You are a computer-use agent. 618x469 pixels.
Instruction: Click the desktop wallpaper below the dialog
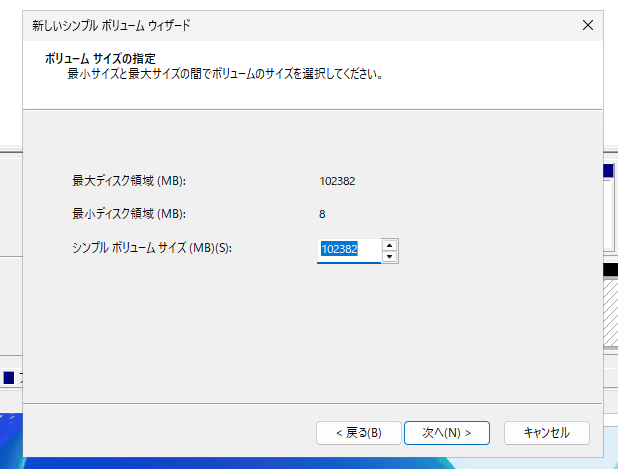[x=300, y=462]
